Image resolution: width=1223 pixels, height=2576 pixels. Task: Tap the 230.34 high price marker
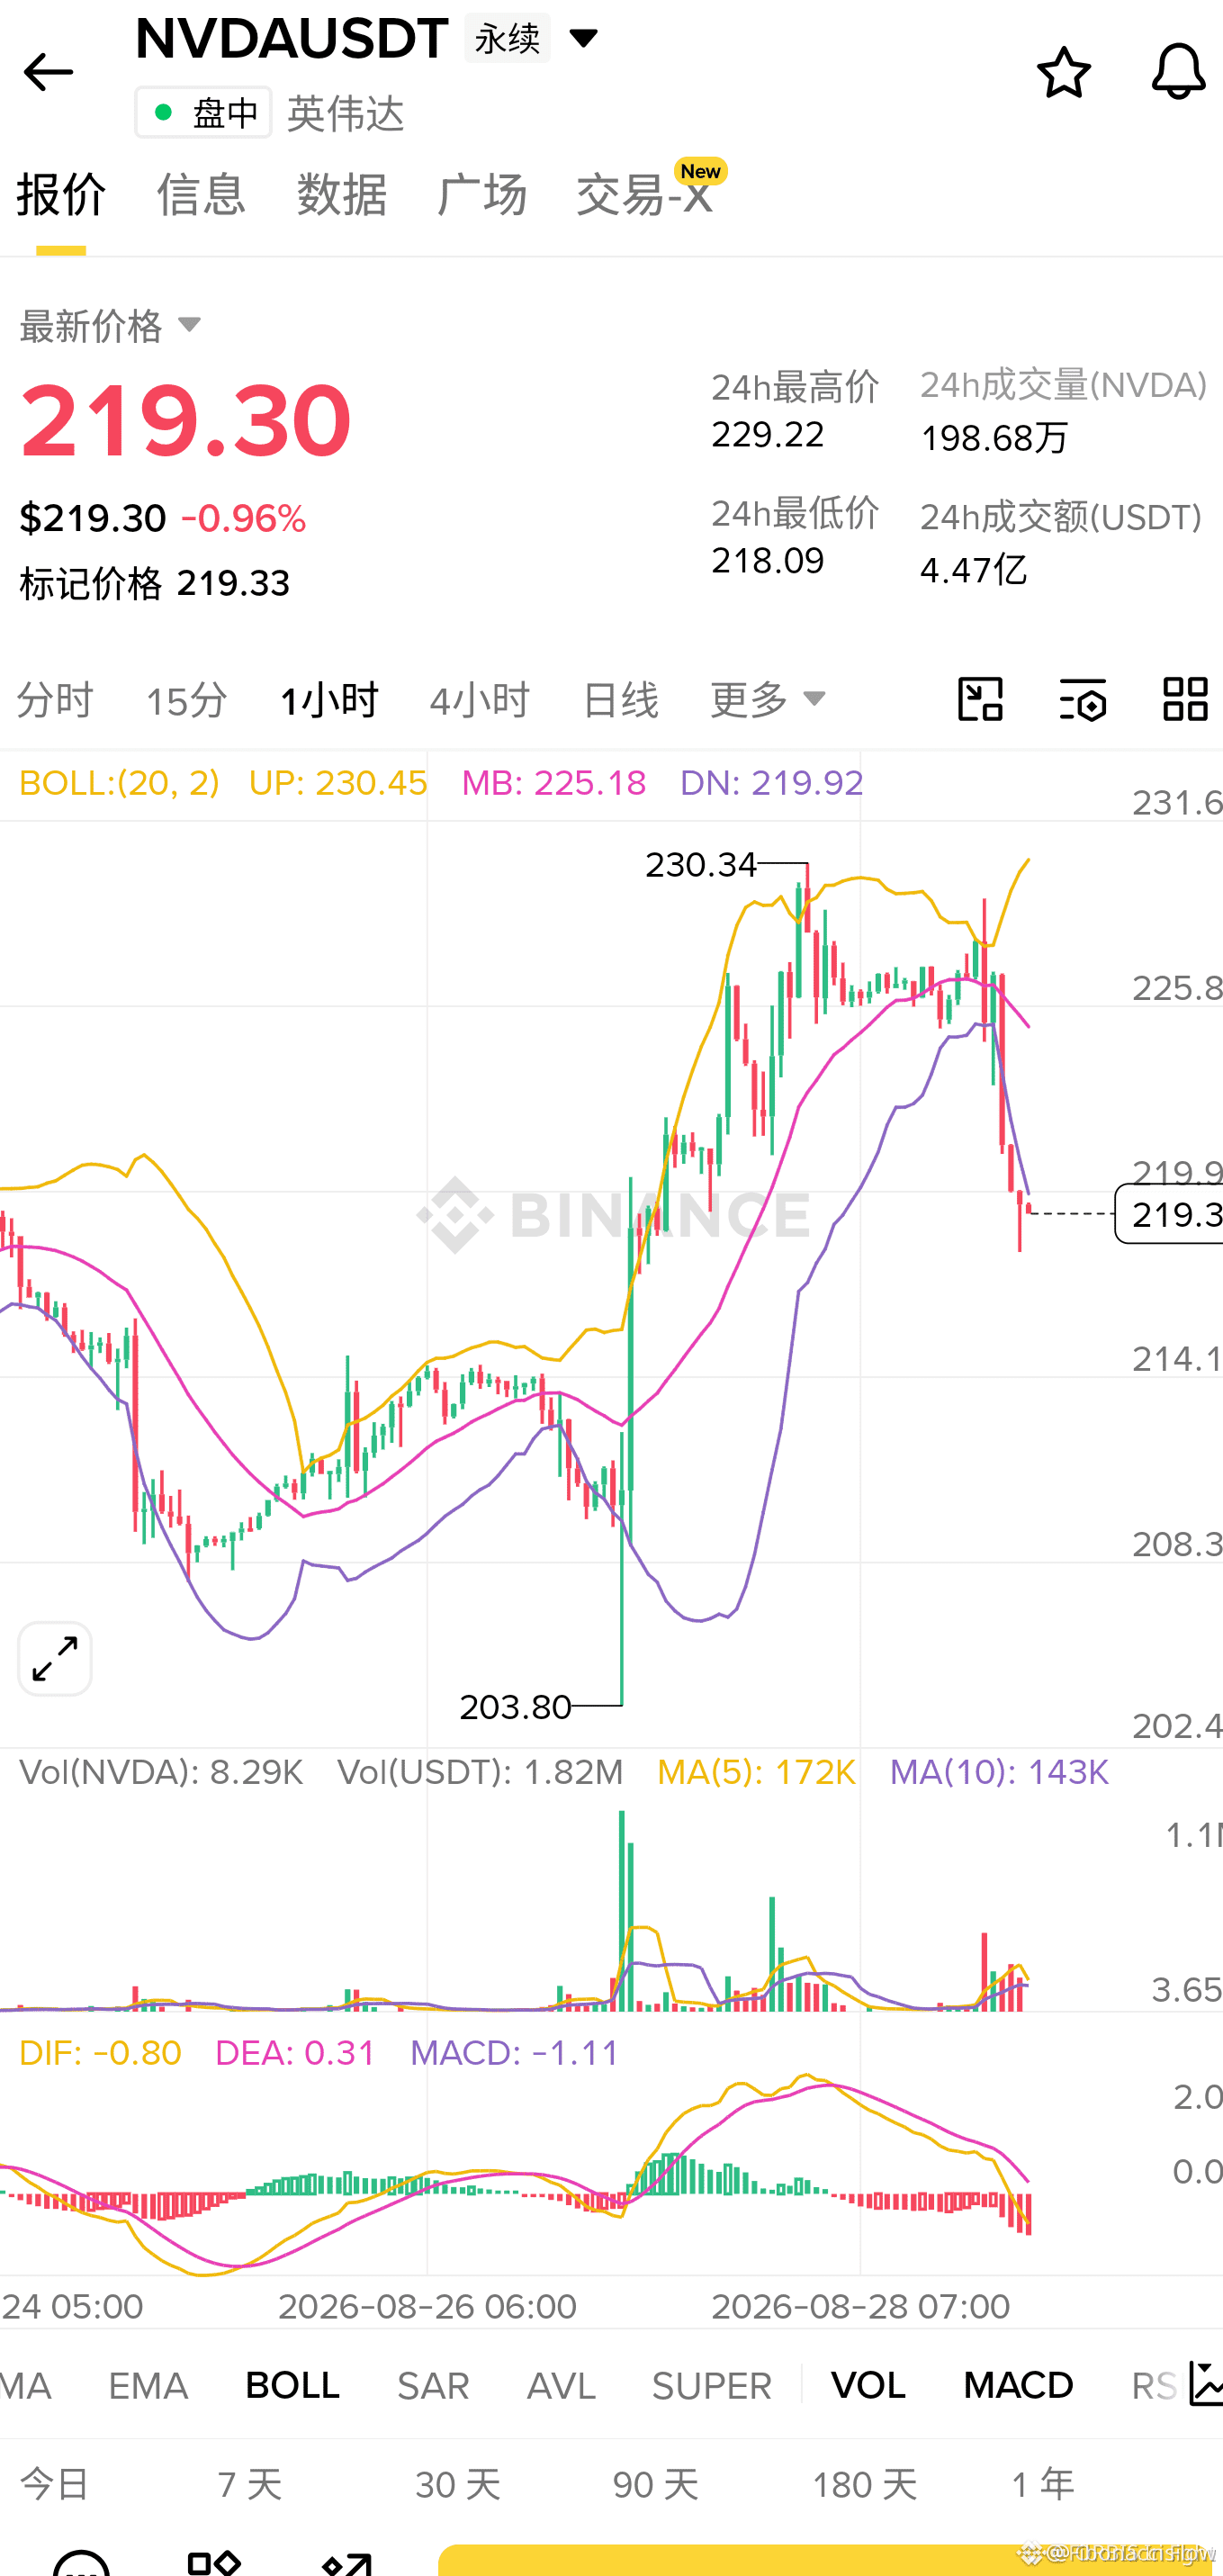pyautogui.click(x=701, y=864)
